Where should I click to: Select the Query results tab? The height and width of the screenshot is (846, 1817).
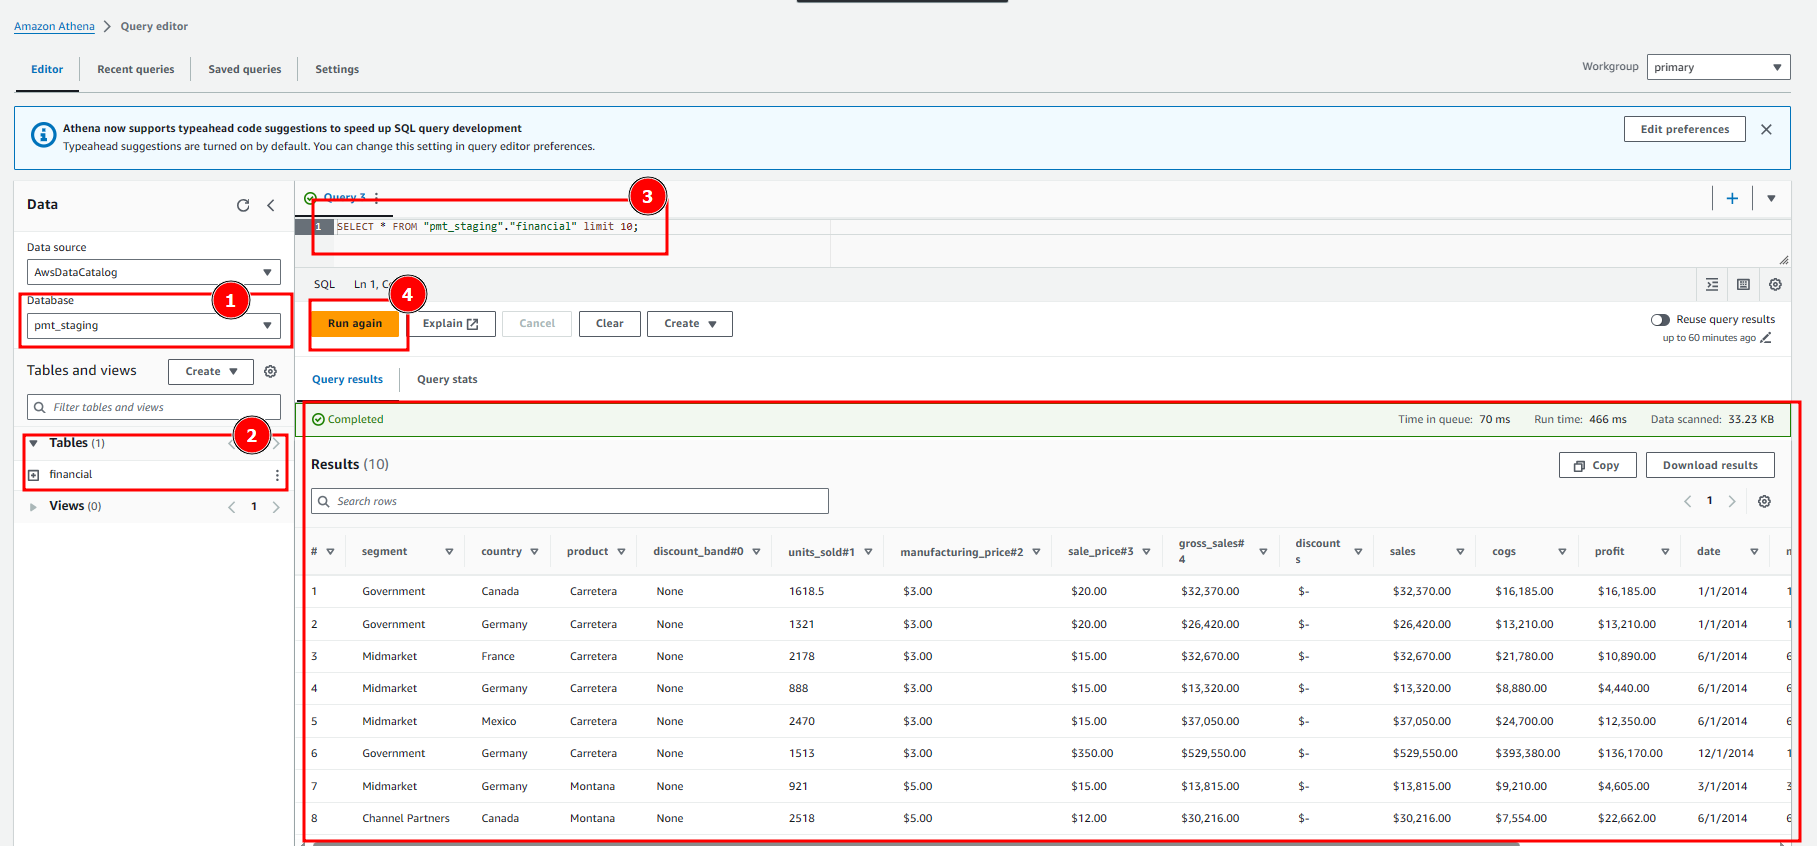347,380
